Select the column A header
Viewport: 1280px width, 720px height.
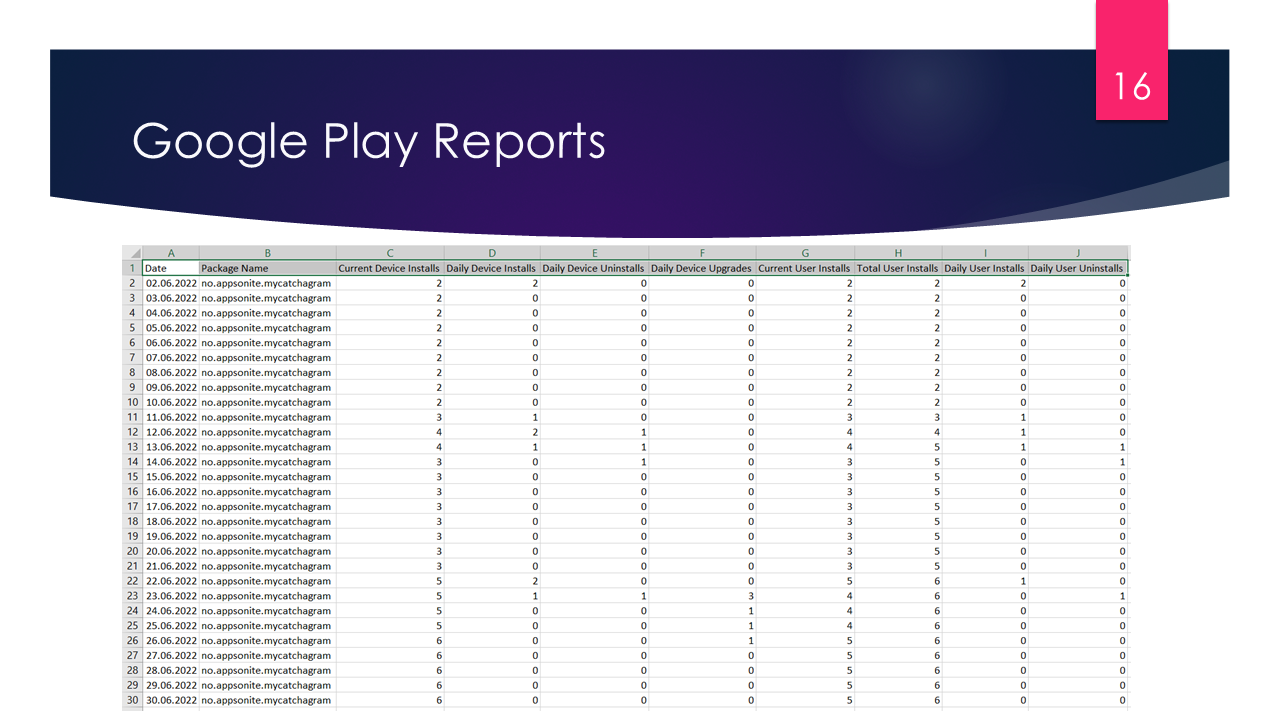click(171, 253)
